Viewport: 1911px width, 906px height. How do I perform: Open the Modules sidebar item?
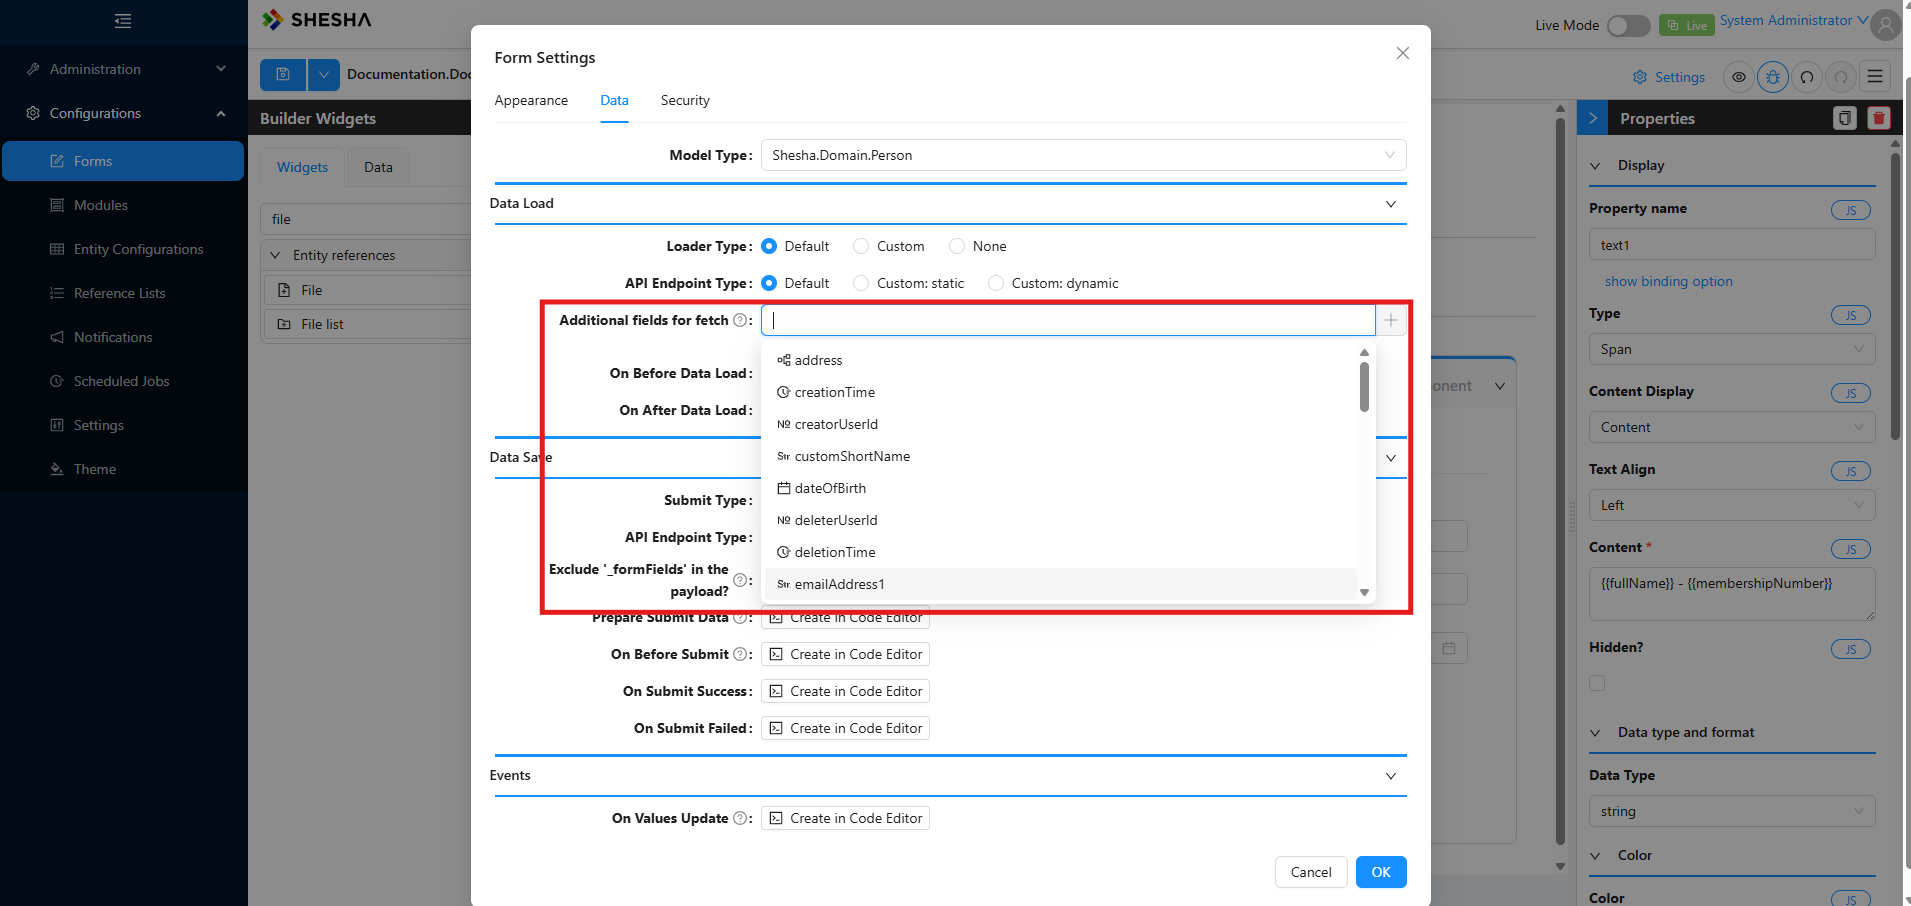click(123, 205)
